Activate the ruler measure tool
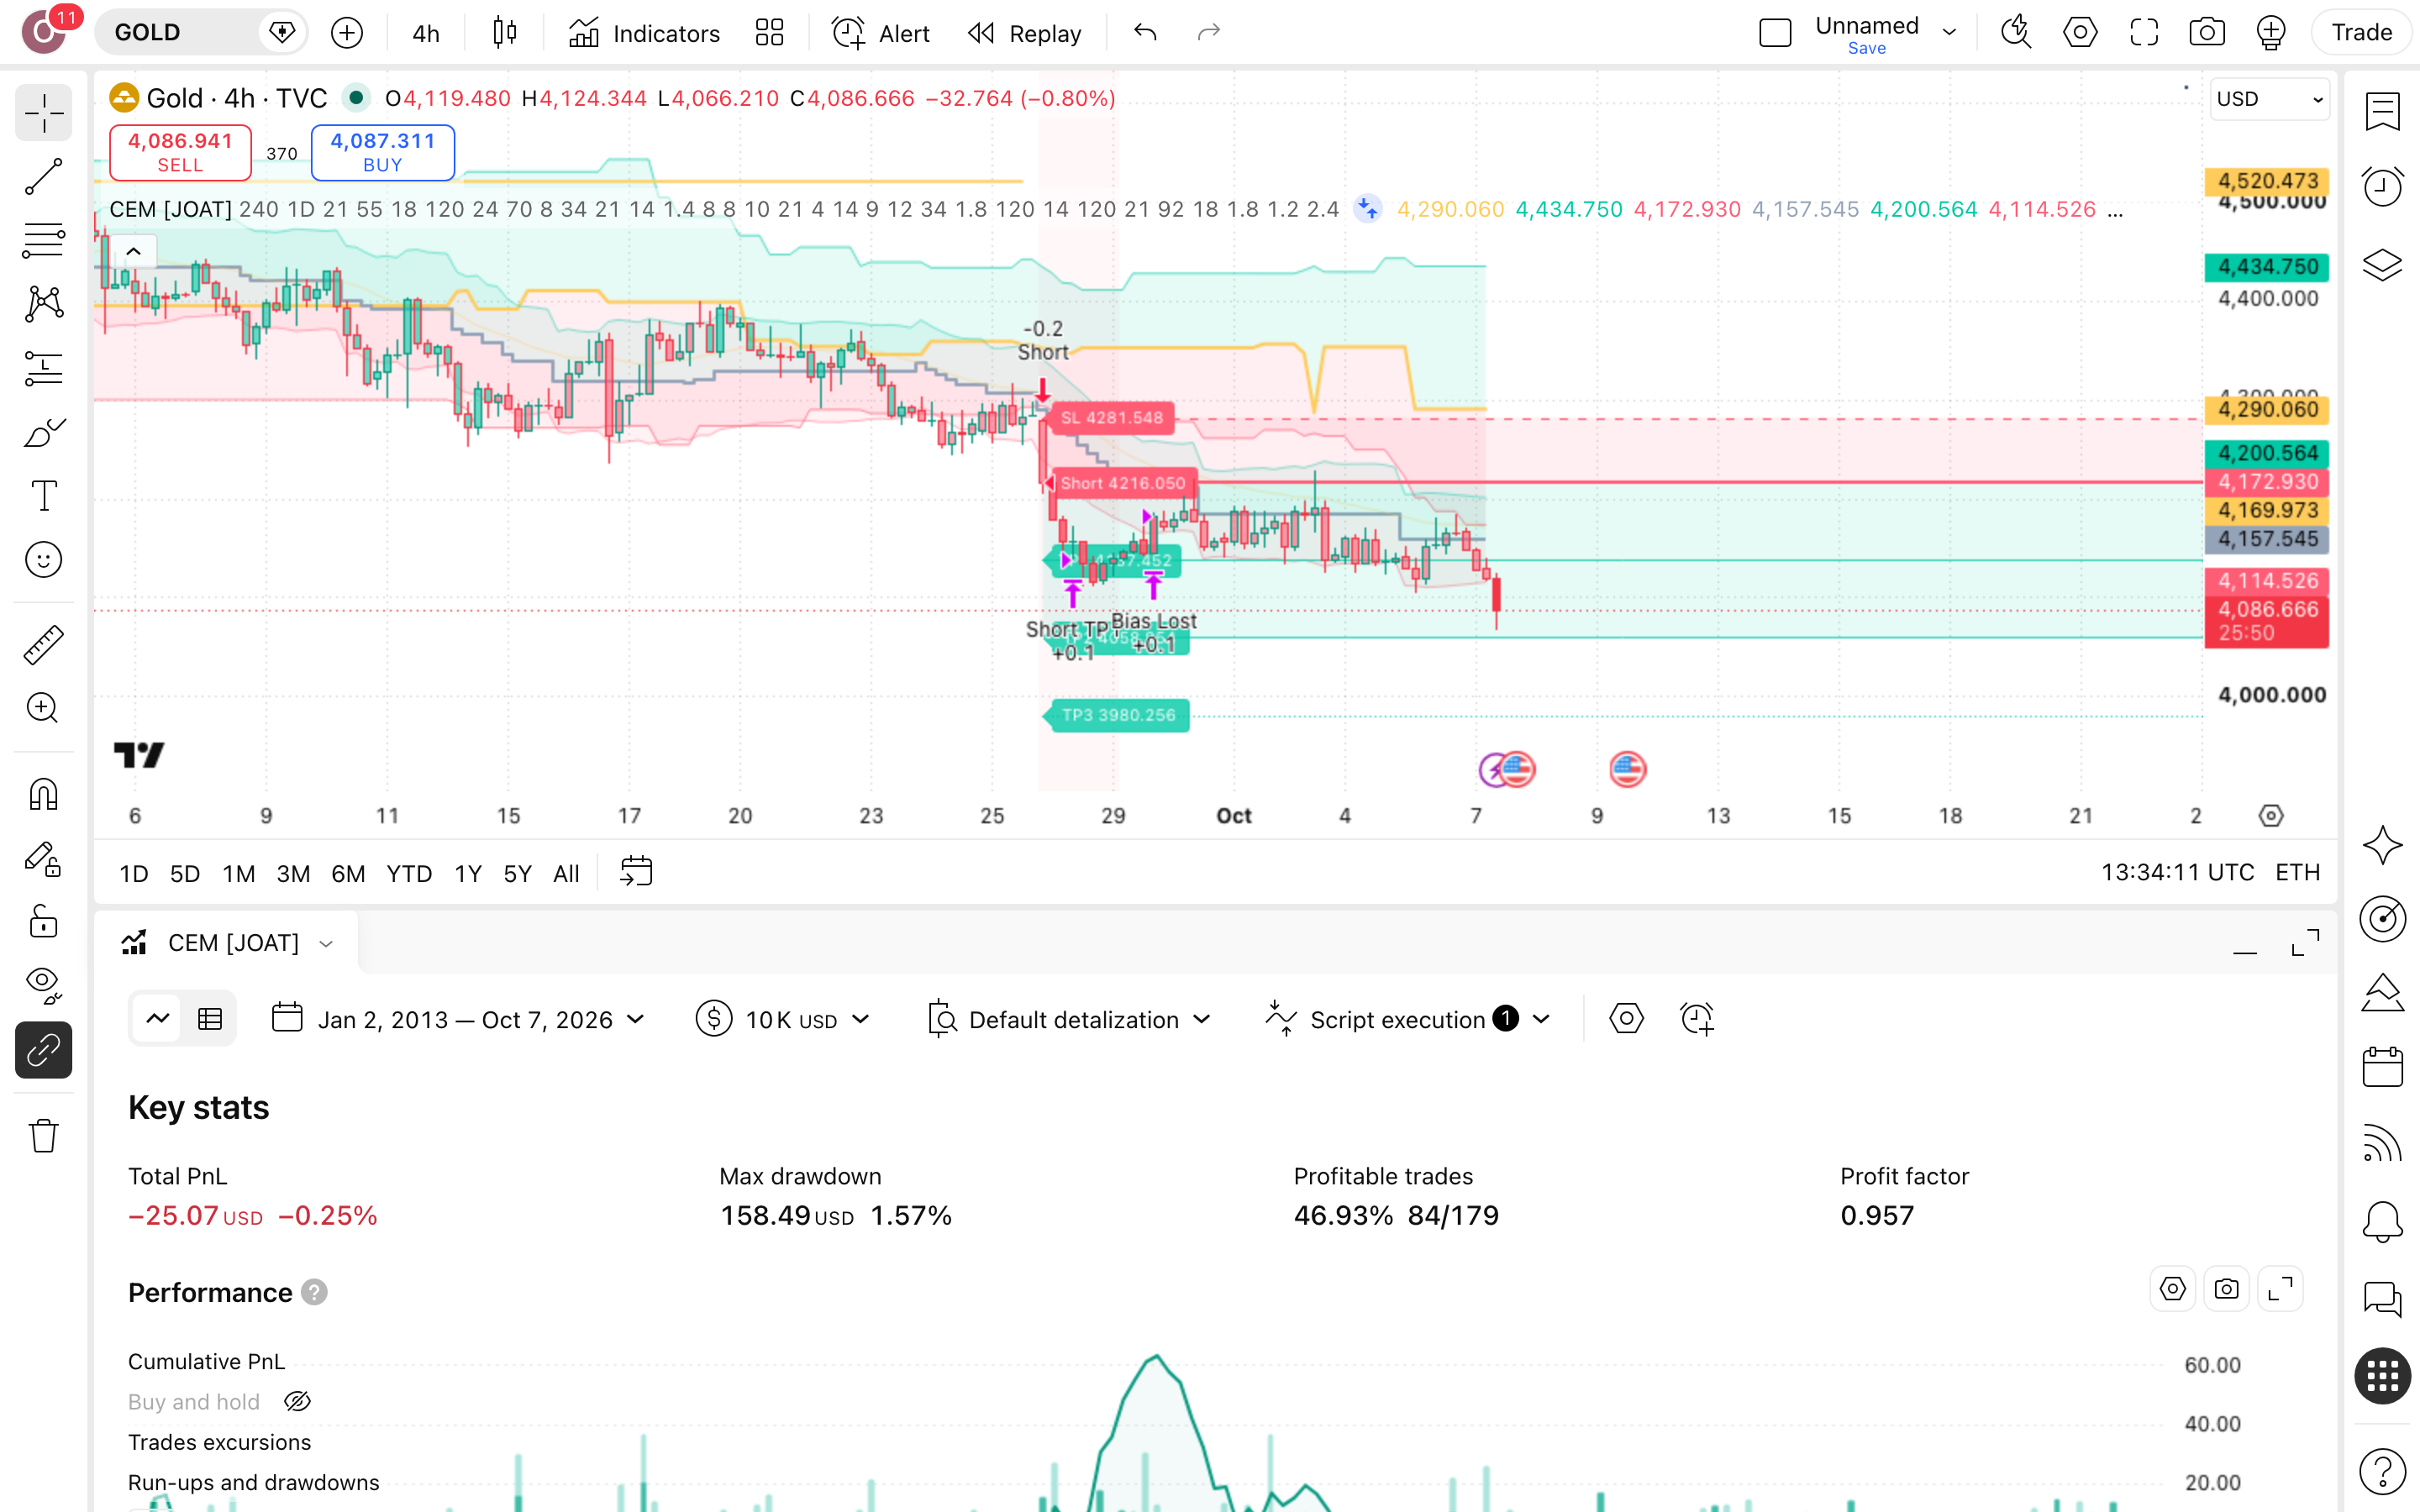Viewport: 2420px width, 1512px height. 44,645
